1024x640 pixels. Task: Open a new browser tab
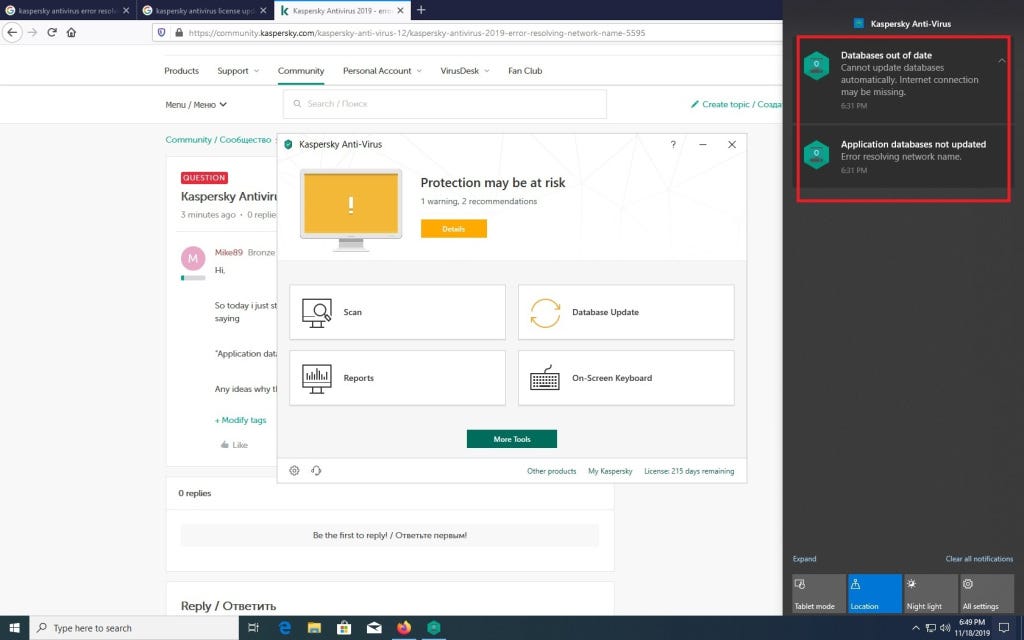click(421, 10)
